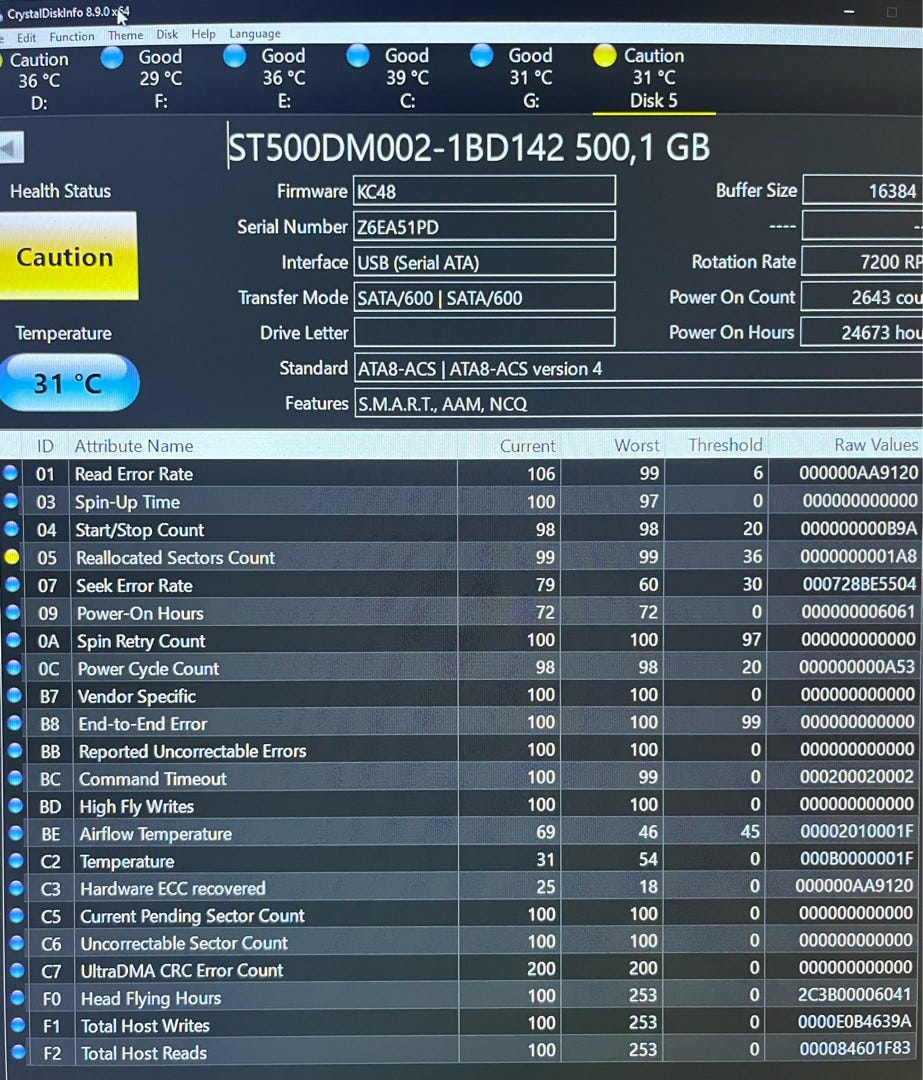Click the Current column header
Viewport: 923px width, 1080px height.
[x=527, y=446]
